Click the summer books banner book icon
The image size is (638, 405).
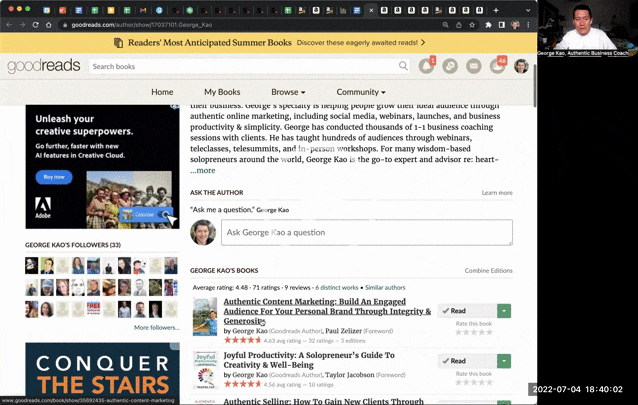click(118, 43)
